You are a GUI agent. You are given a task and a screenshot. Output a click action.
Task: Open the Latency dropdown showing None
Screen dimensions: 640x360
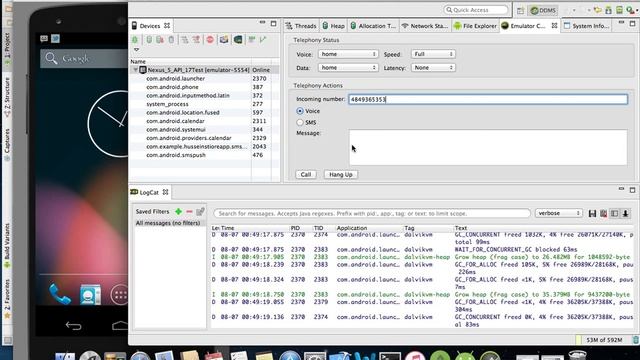click(433, 67)
